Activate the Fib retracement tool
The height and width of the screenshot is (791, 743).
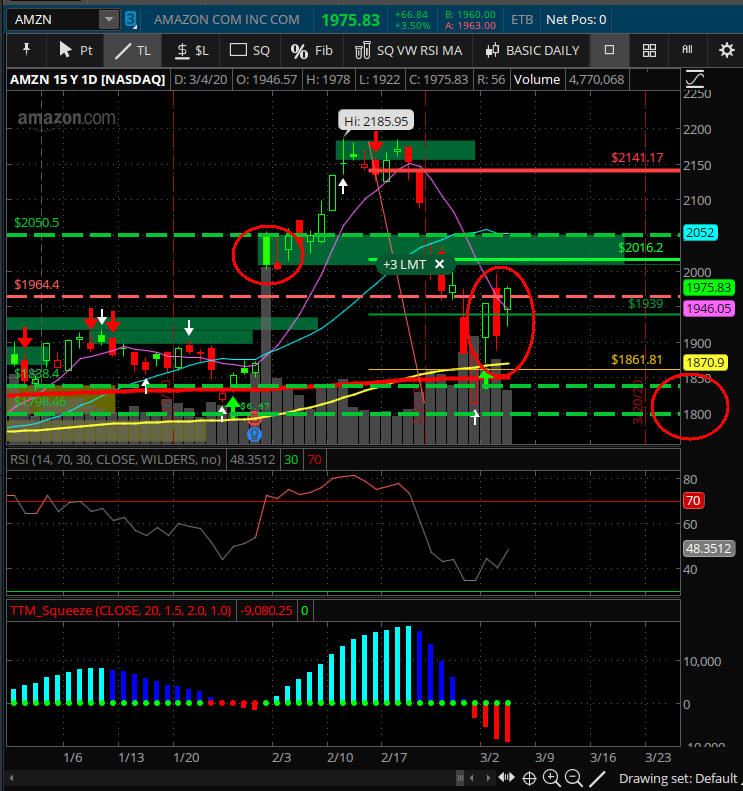[x=311, y=50]
